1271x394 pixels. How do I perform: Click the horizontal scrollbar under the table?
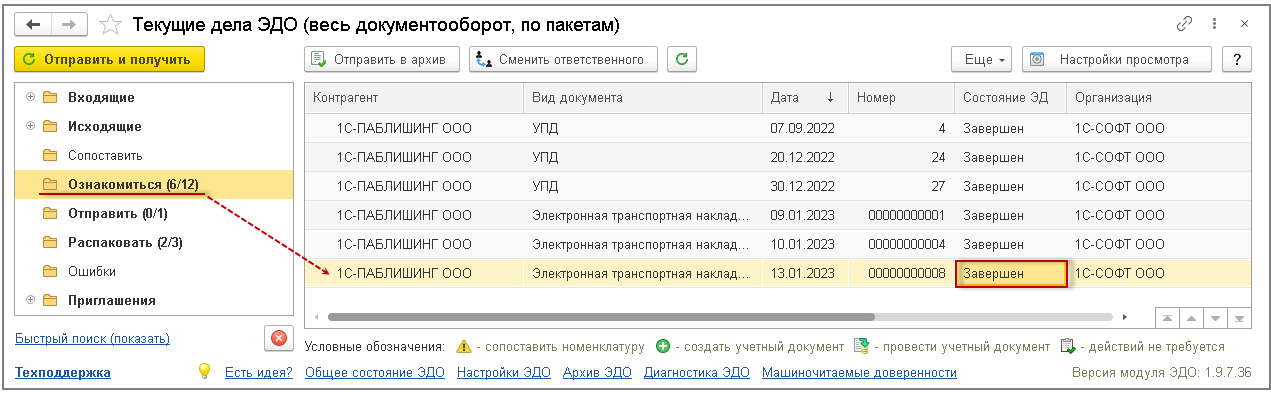pos(602,317)
